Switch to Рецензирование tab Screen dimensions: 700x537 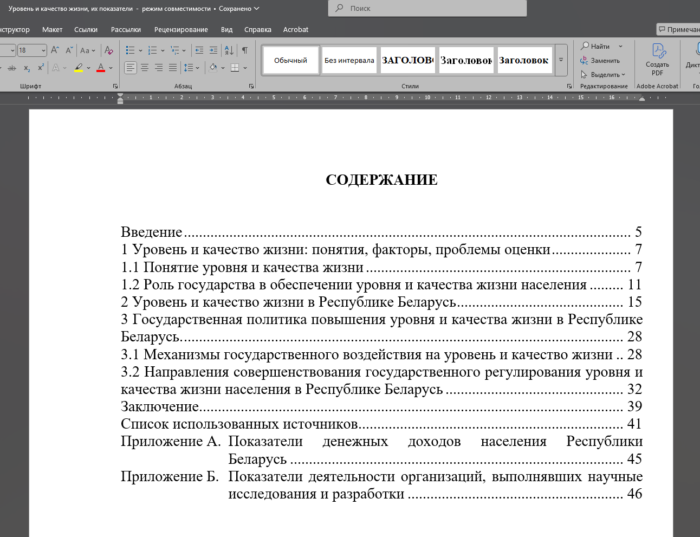[181, 29]
